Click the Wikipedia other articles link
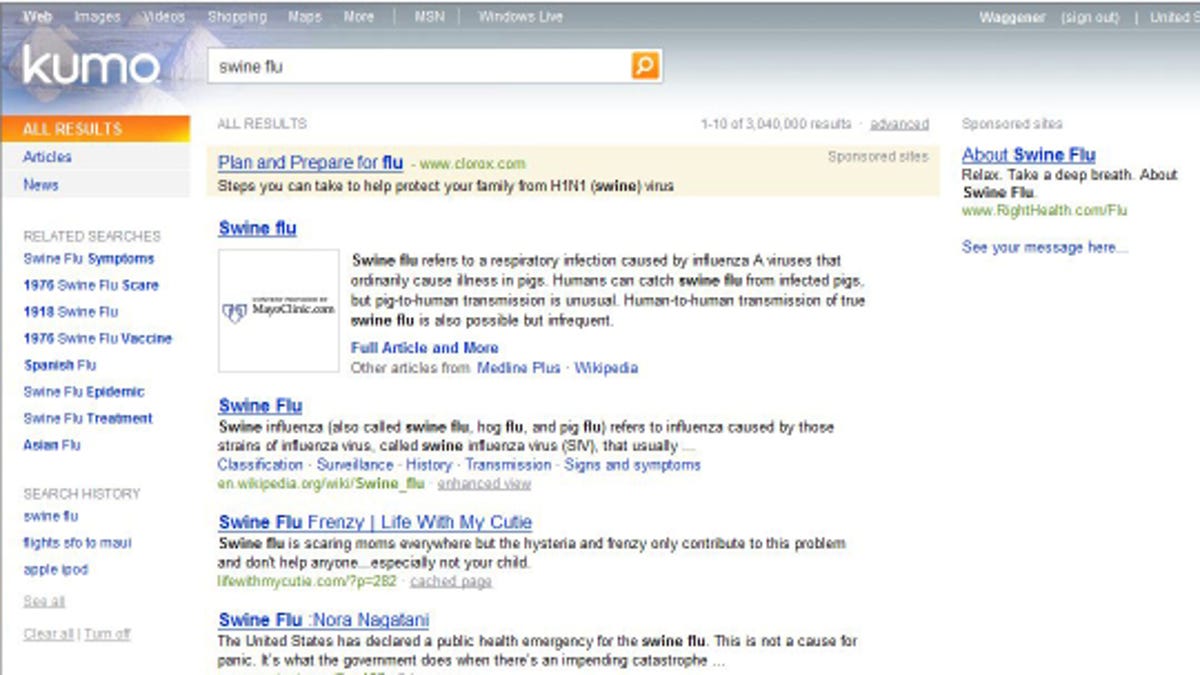The width and height of the screenshot is (1200, 675). tap(606, 368)
